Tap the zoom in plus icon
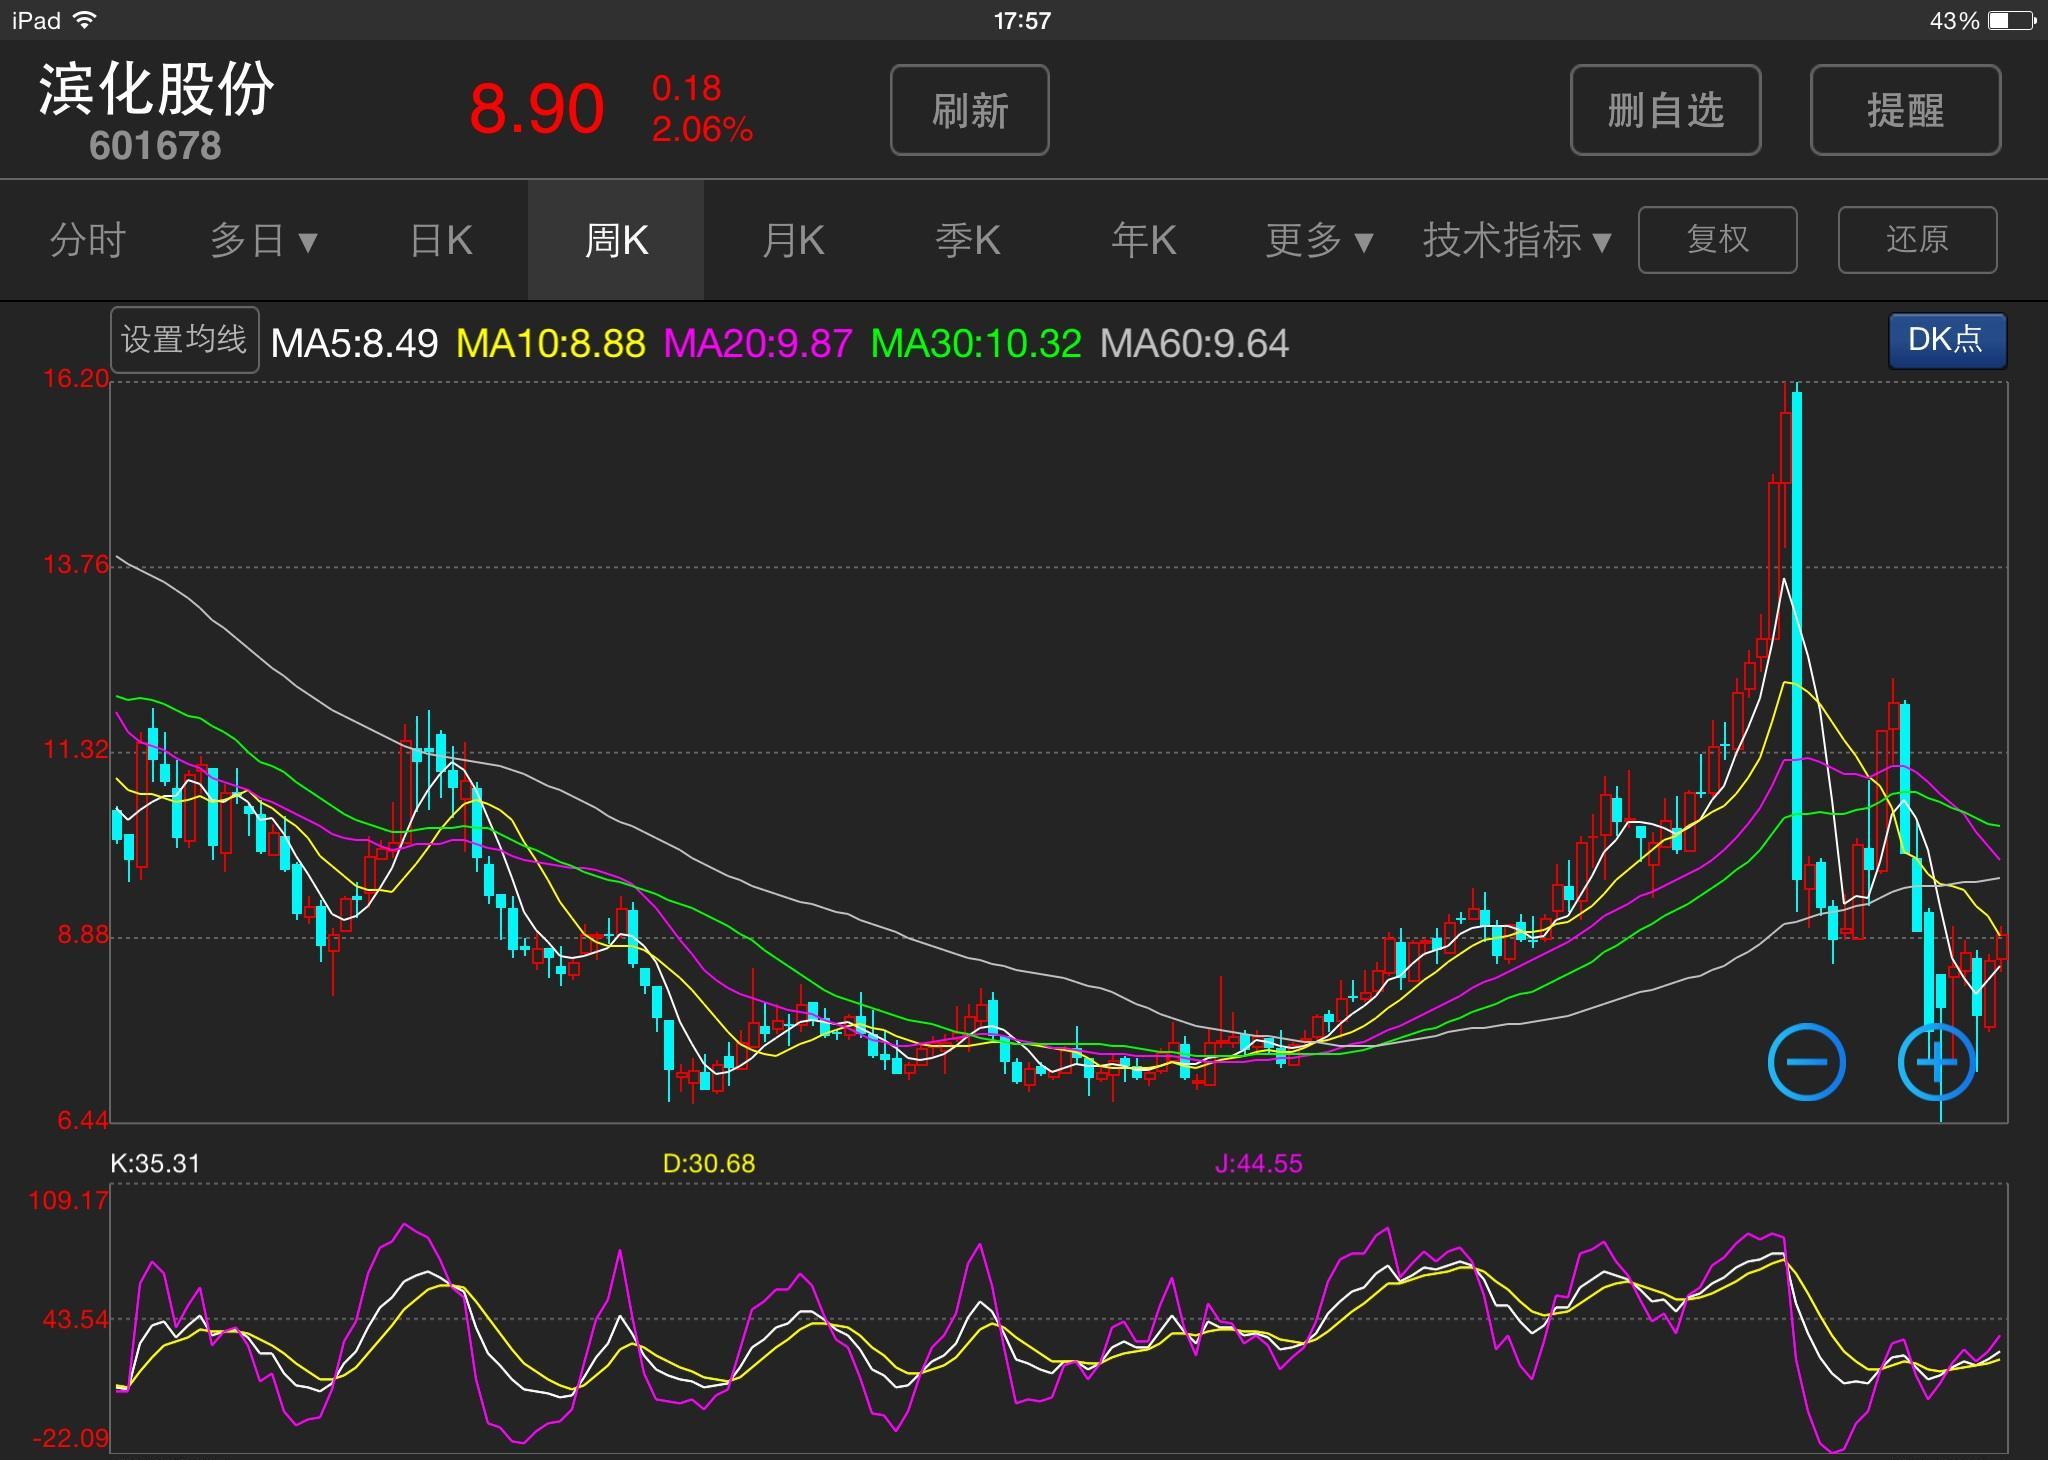Viewport: 2048px width, 1460px height. pos(1937,1062)
